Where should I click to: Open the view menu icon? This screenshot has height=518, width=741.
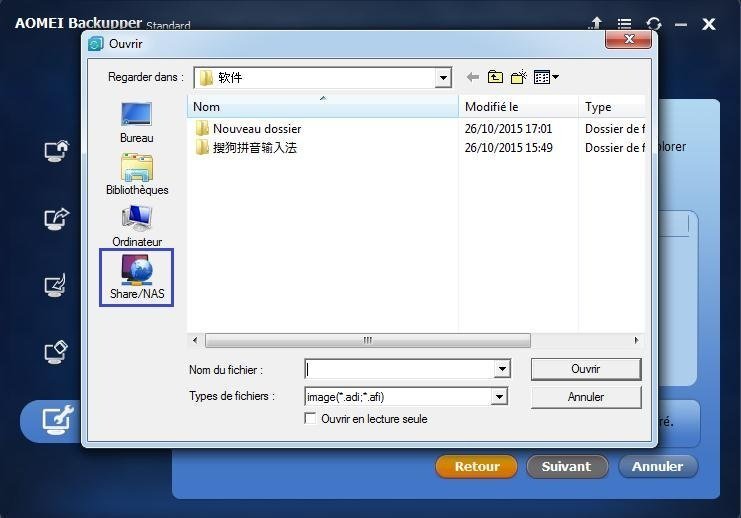pyautogui.click(x=546, y=77)
